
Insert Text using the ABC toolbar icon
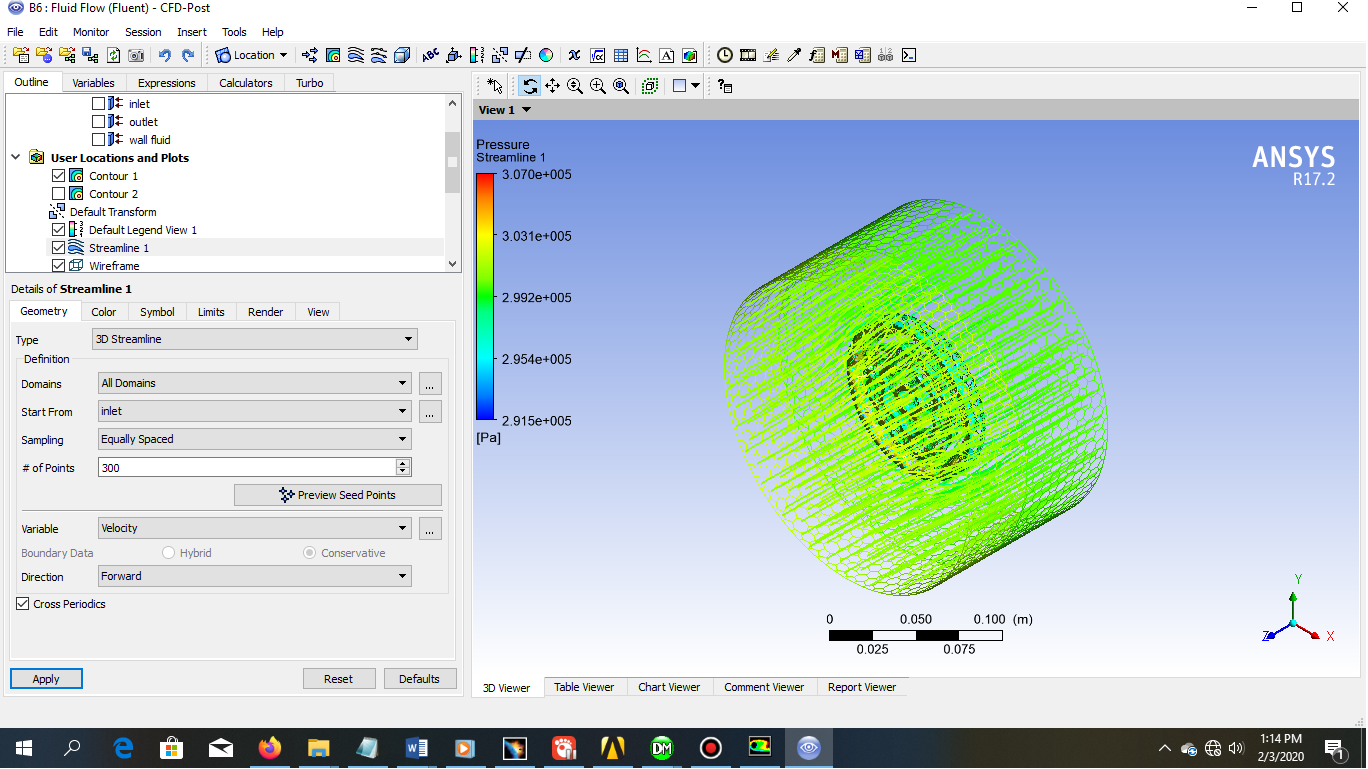pyautogui.click(x=429, y=55)
